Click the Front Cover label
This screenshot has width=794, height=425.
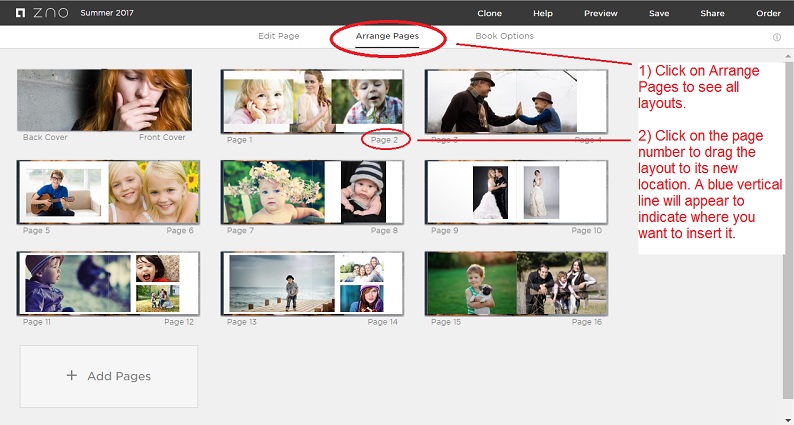[162, 137]
